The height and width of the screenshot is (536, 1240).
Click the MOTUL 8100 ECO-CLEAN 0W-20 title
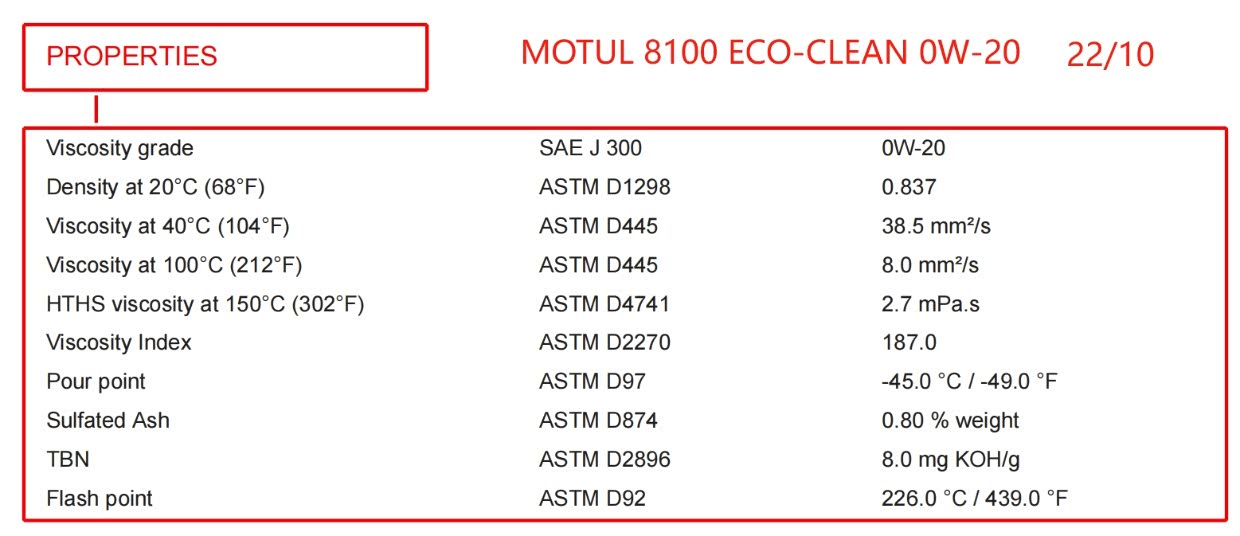coord(770,53)
